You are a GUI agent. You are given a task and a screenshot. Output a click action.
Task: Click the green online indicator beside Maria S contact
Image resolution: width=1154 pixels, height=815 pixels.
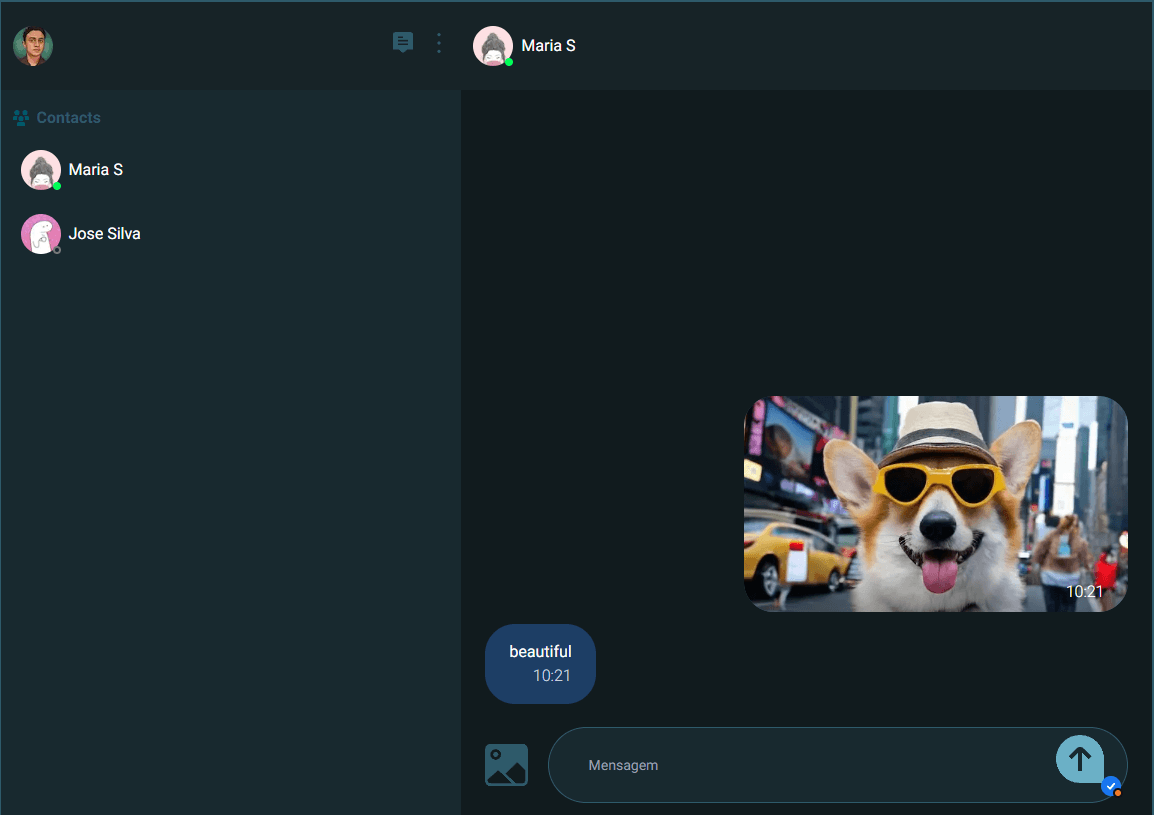point(55,183)
